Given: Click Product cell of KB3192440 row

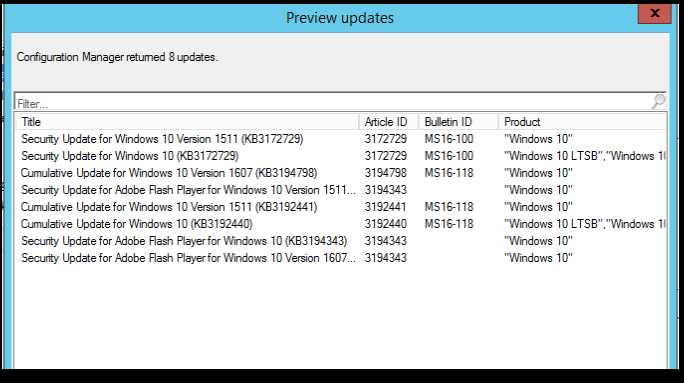Looking at the screenshot, I should coord(585,224).
